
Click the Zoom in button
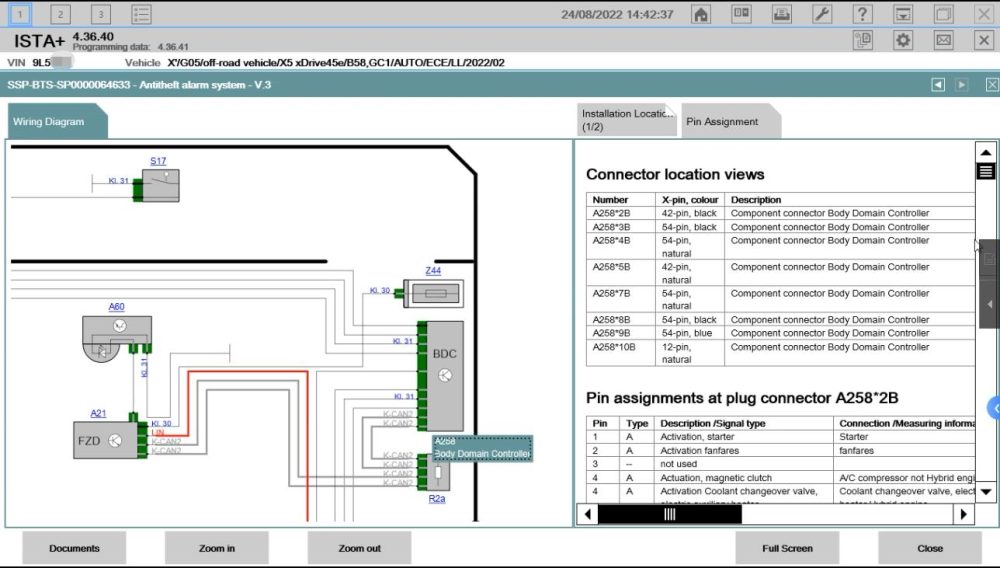[217, 548]
